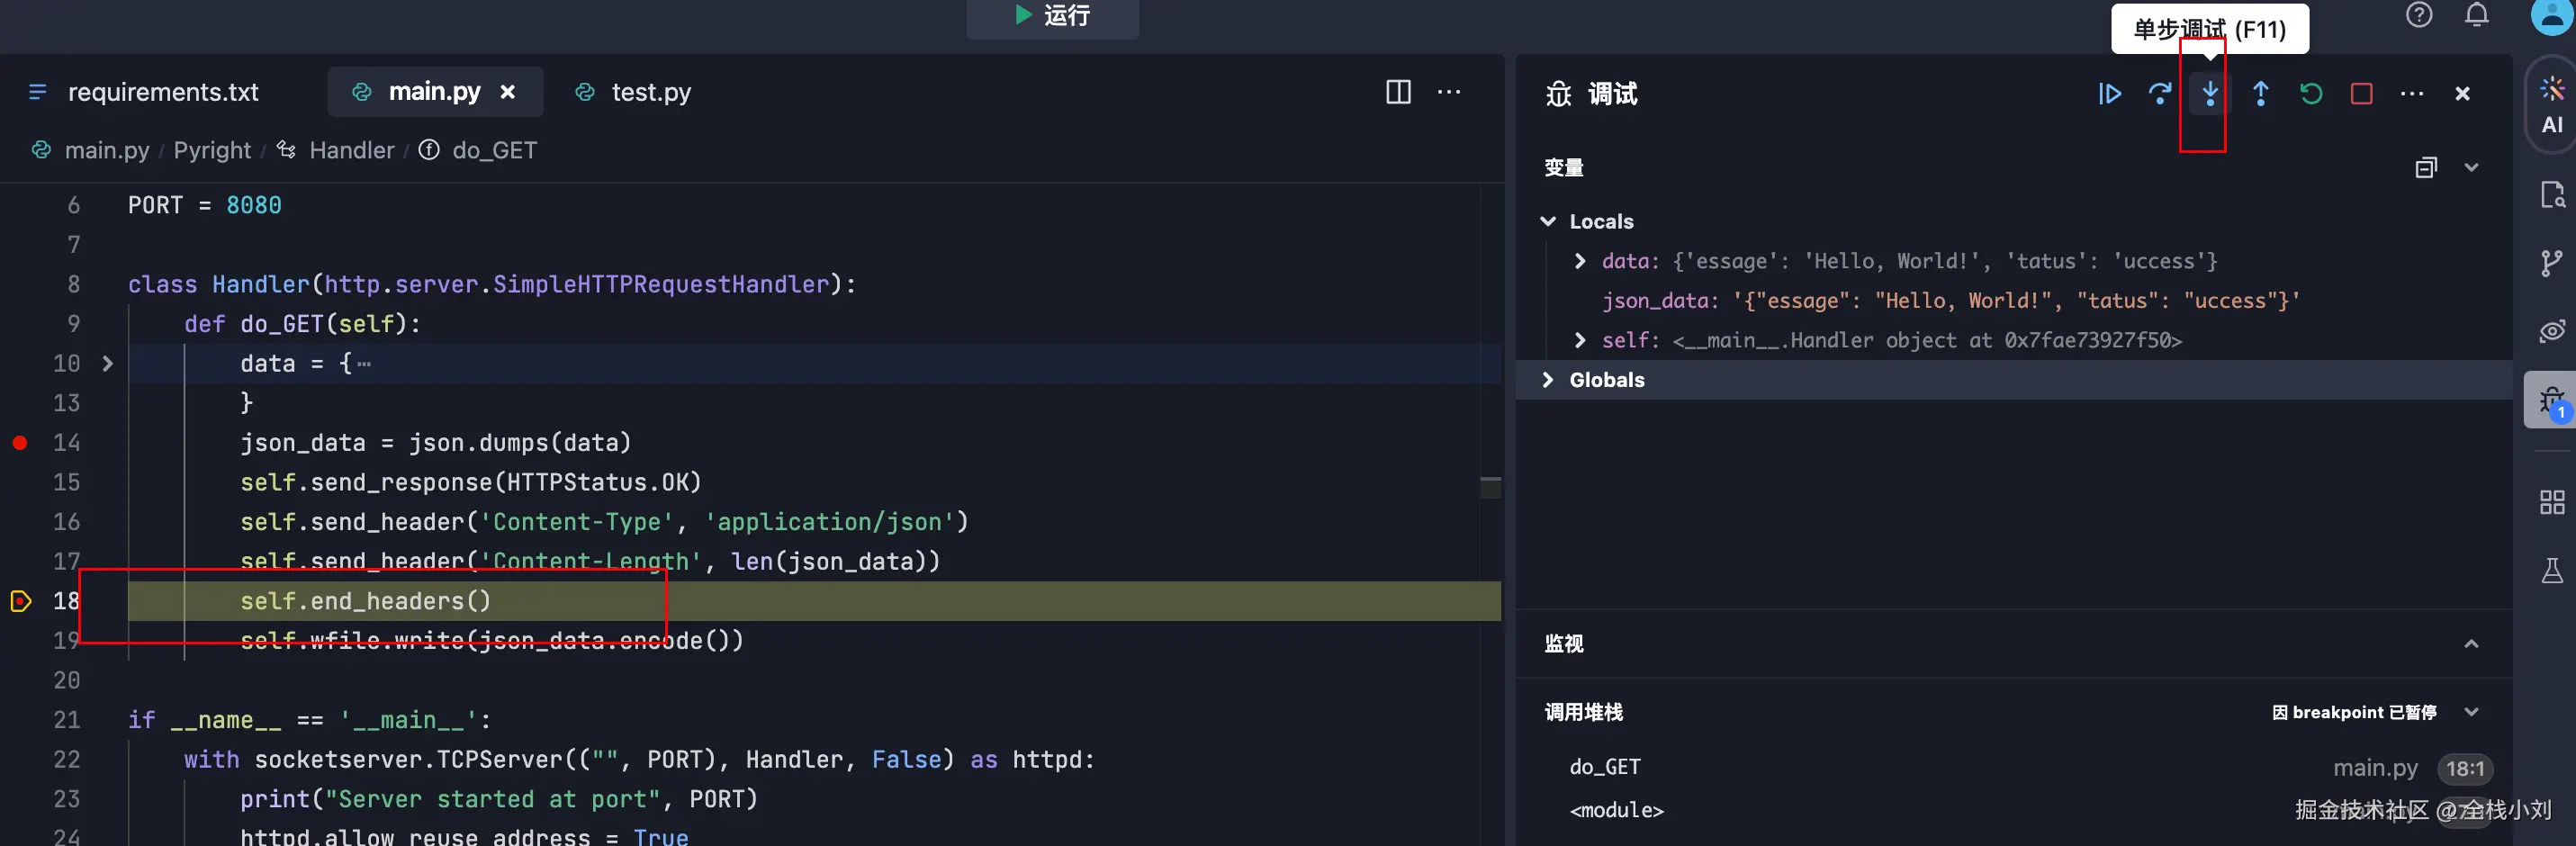Switch to the requirements.txt tab
This screenshot has height=846, width=2576.
pyautogui.click(x=162, y=92)
